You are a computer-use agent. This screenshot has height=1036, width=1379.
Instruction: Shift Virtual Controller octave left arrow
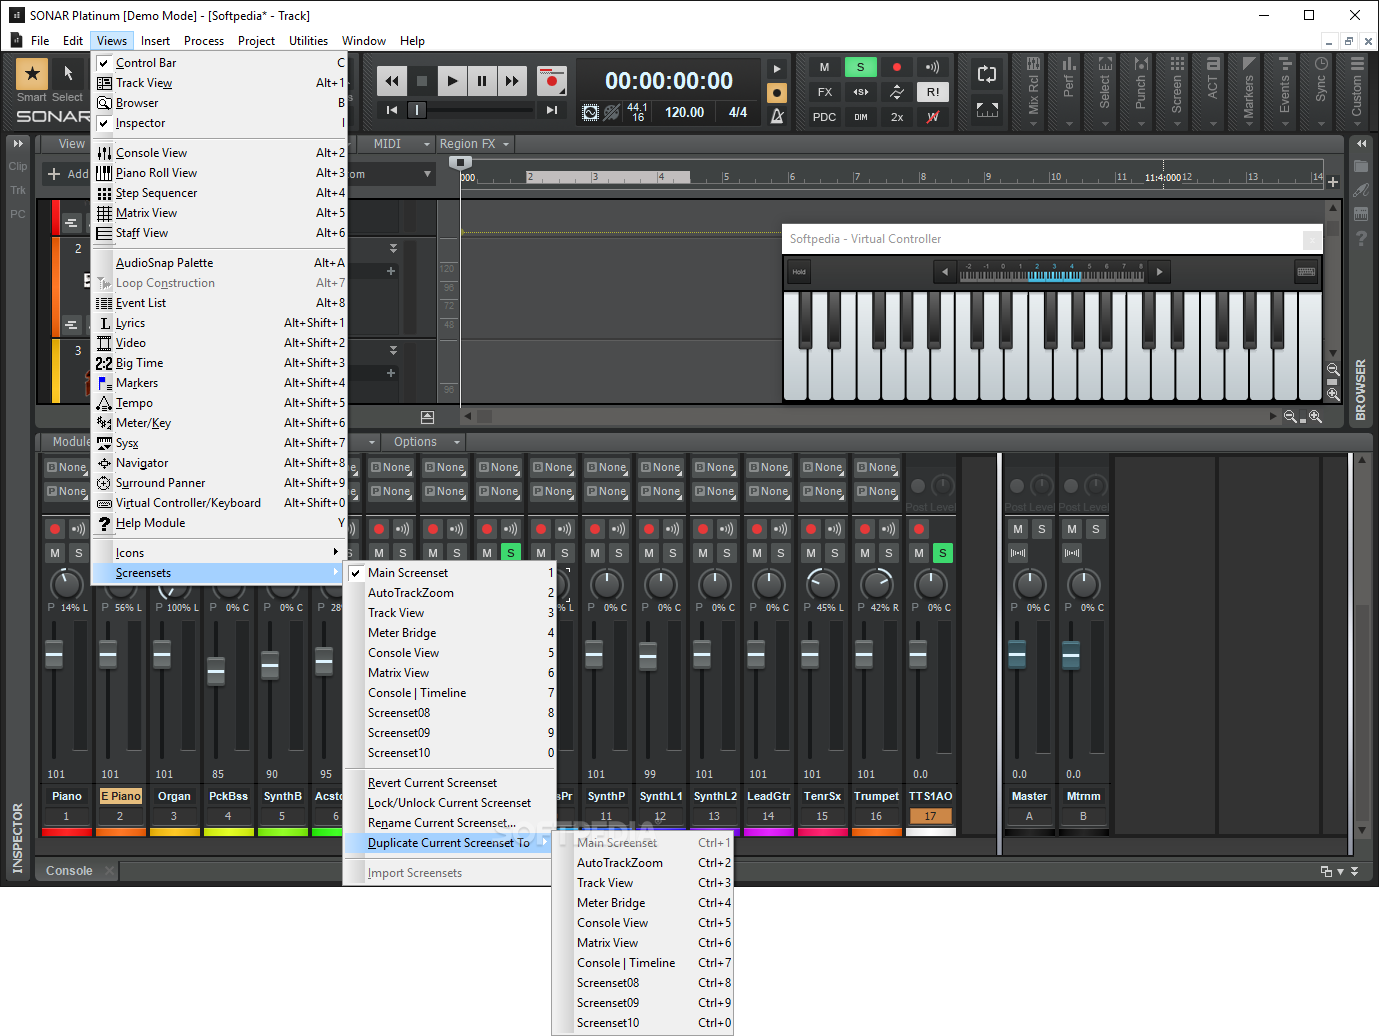click(945, 271)
